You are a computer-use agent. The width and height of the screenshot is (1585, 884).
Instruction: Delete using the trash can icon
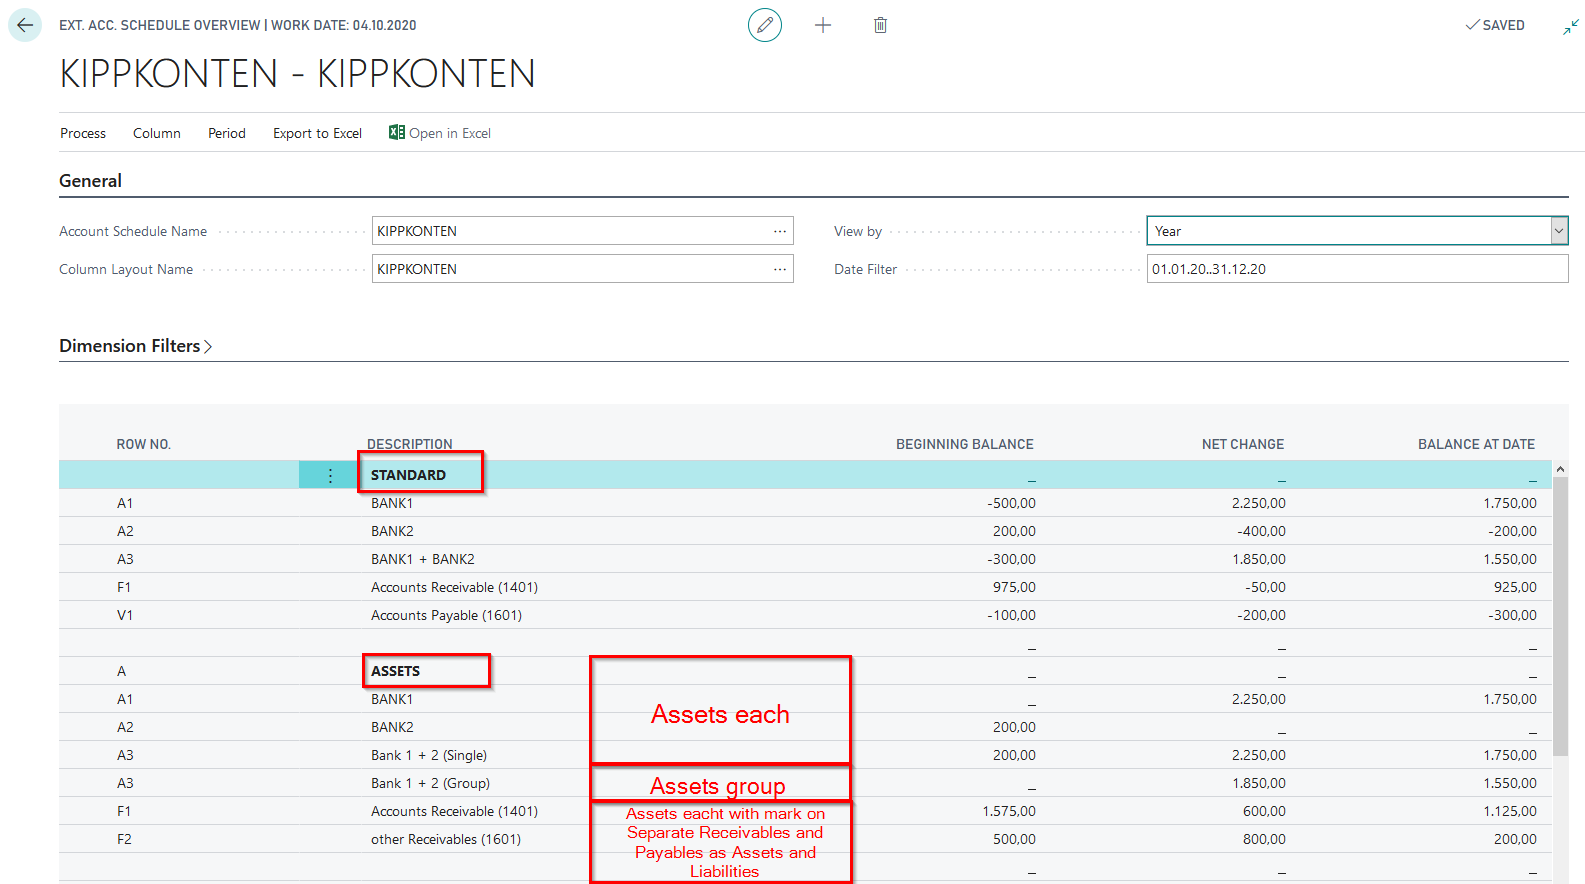pyautogui.click(x=880, y=25)
